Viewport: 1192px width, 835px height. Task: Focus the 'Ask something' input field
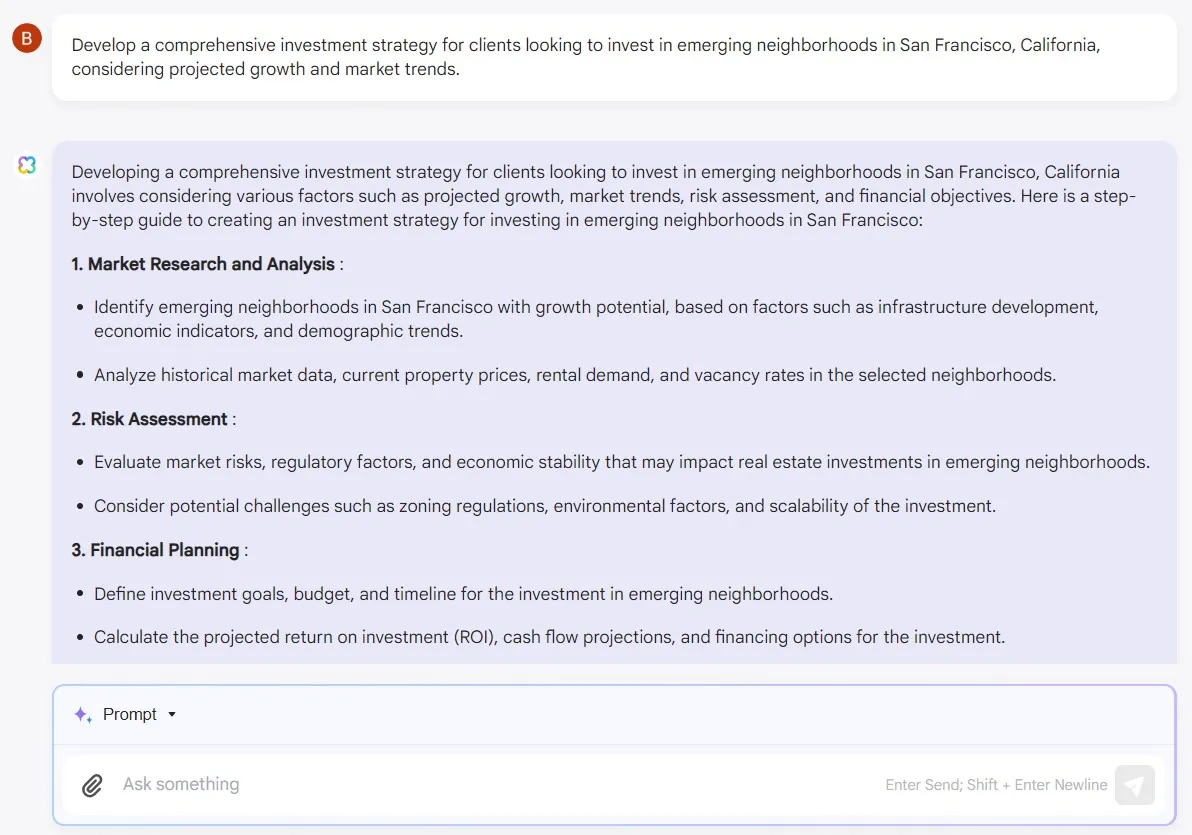tap(500, 784)
